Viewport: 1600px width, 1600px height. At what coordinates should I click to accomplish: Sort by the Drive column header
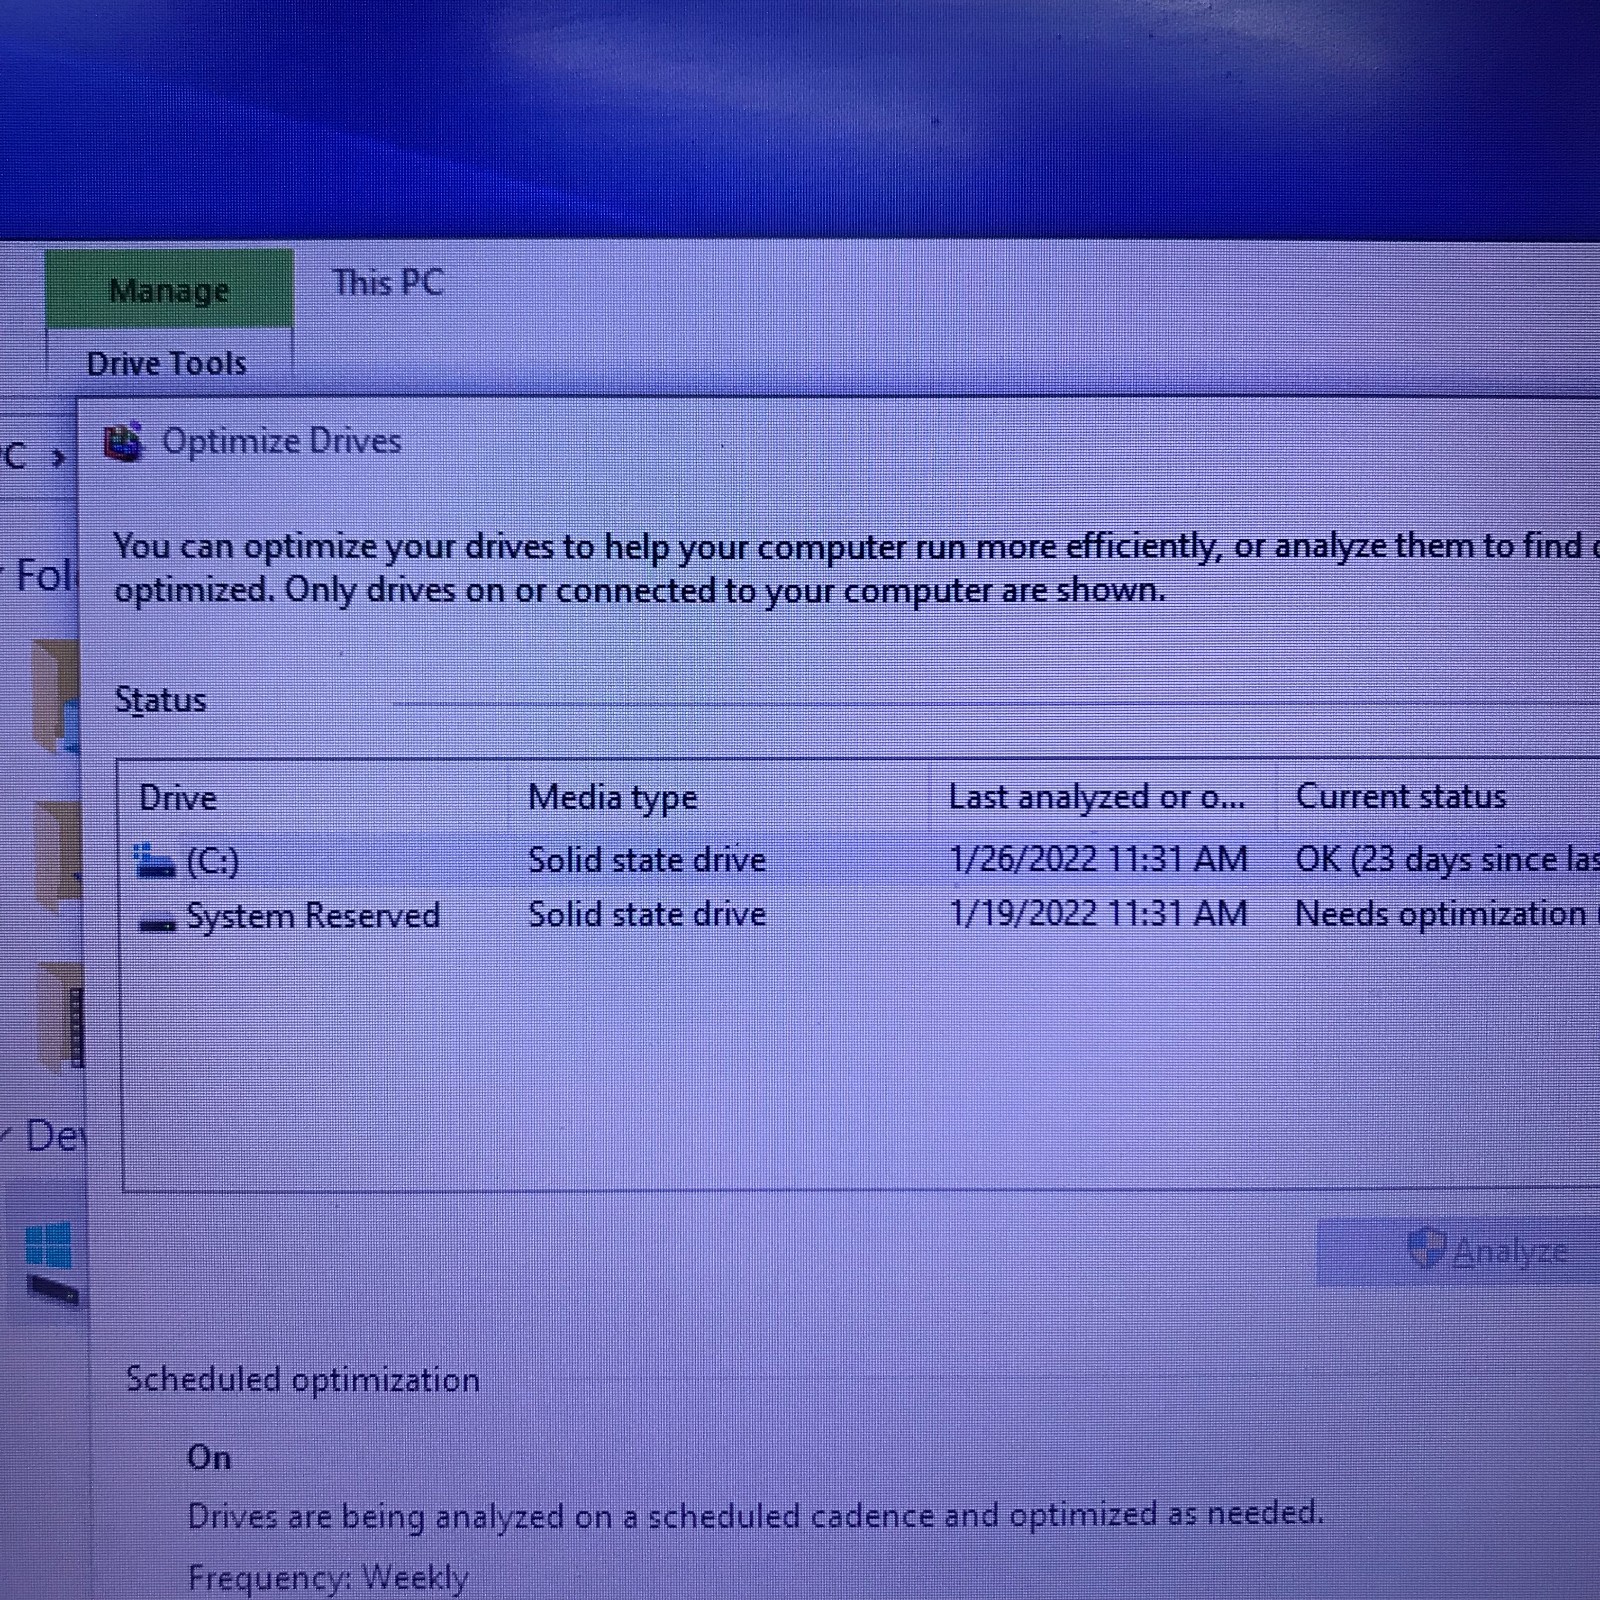pyautogui.click(x=178, y=797)
